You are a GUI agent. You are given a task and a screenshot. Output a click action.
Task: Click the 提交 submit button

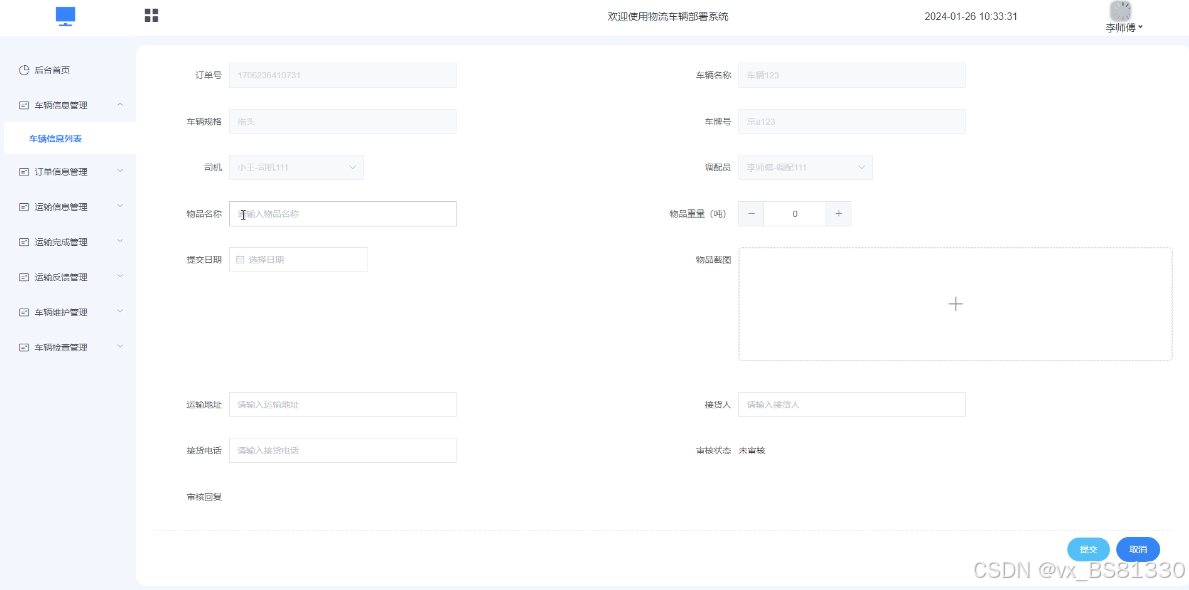click(1088, 549)
